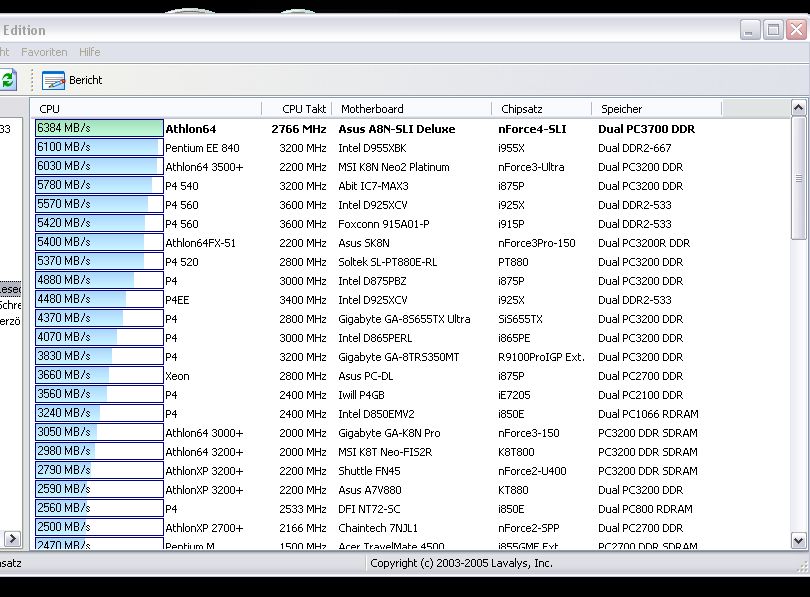Image resolution: width=810 pixels, height=597 pixels.
Task: Select the P4EE entry
Action: click(177, 300)
